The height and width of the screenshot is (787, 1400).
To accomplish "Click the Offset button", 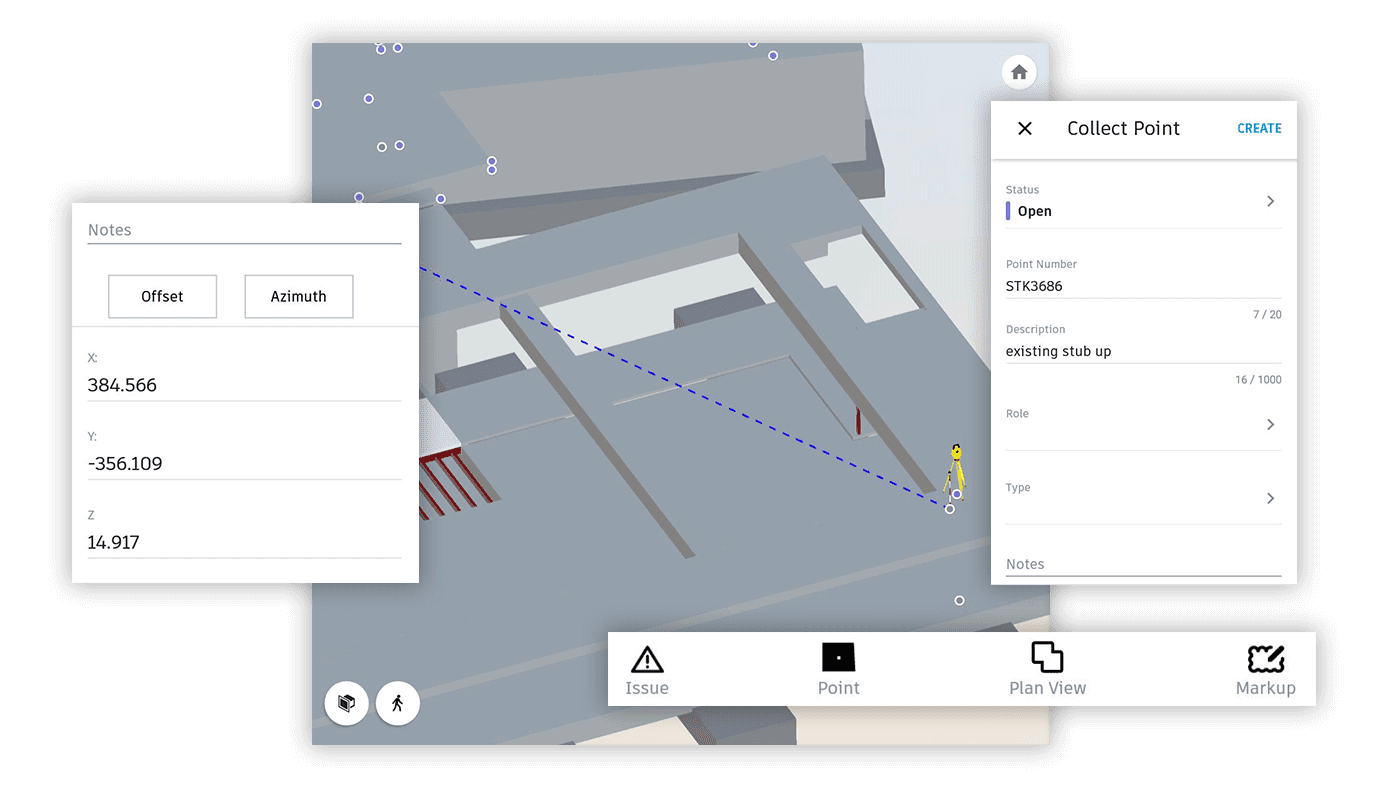I will pos(163,297).
